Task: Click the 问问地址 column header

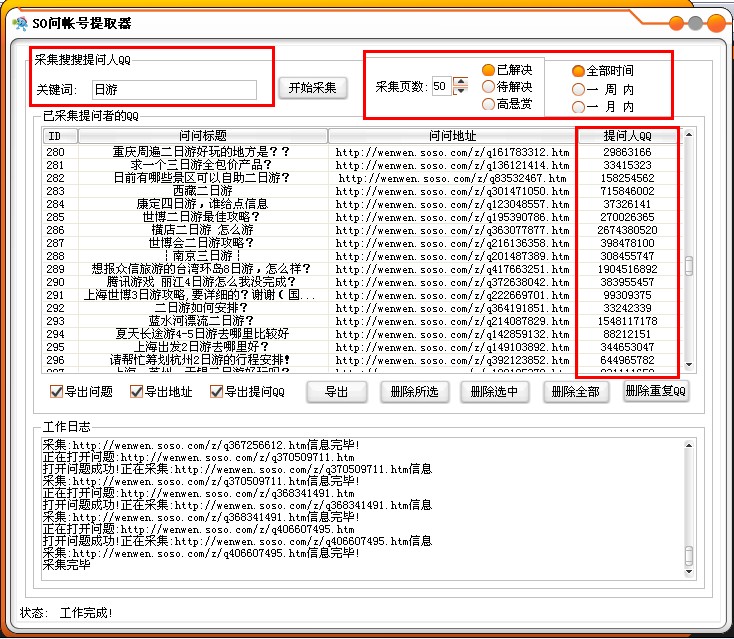Action: coord(452,136)
